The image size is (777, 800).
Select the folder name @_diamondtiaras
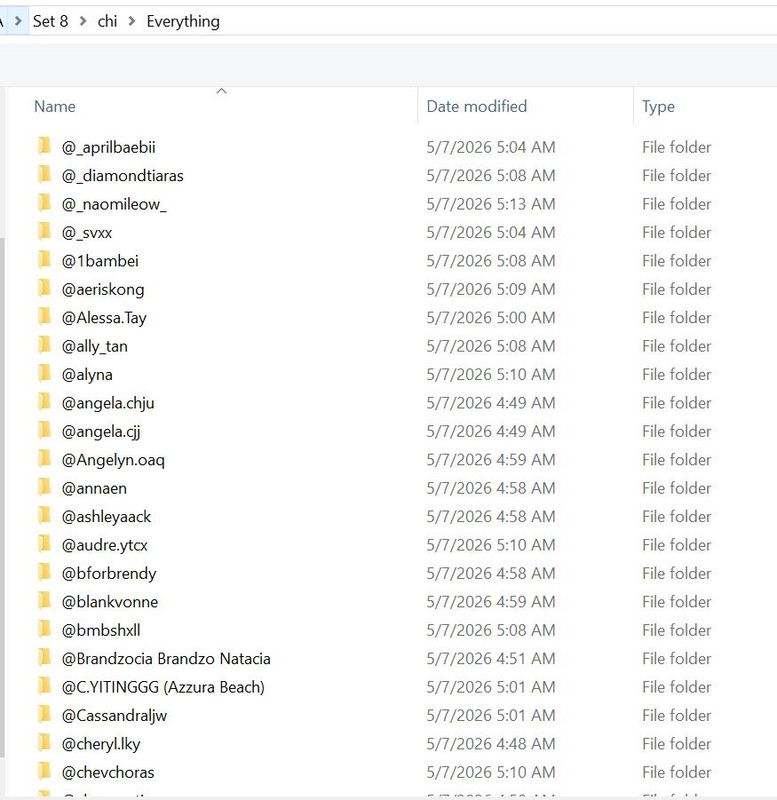[x=122, y=176]
